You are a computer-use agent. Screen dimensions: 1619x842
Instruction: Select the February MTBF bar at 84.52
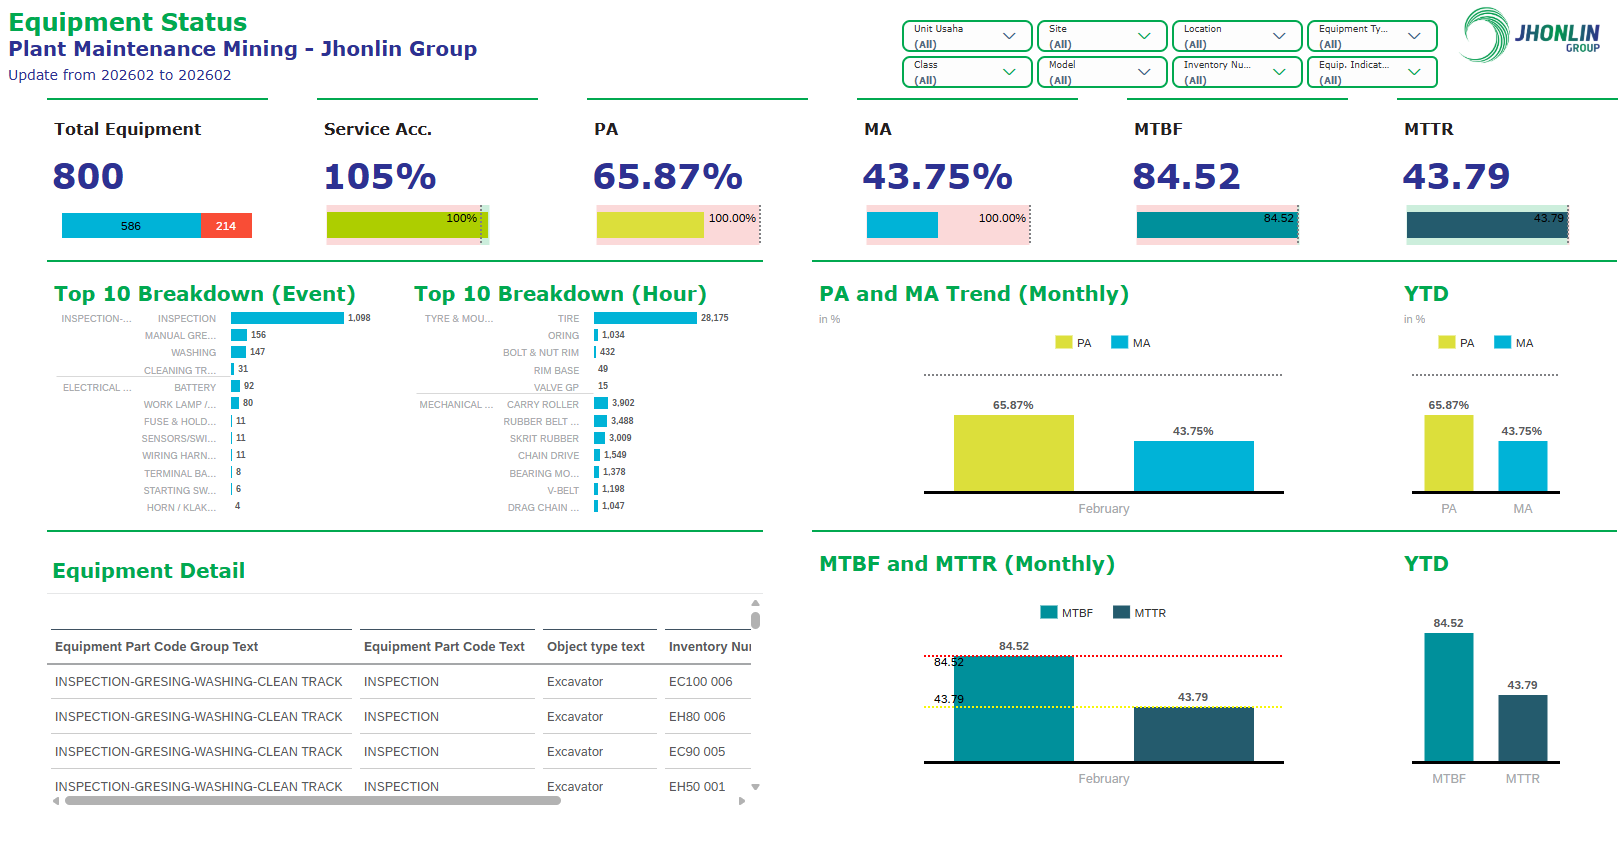pos(1014,708)
